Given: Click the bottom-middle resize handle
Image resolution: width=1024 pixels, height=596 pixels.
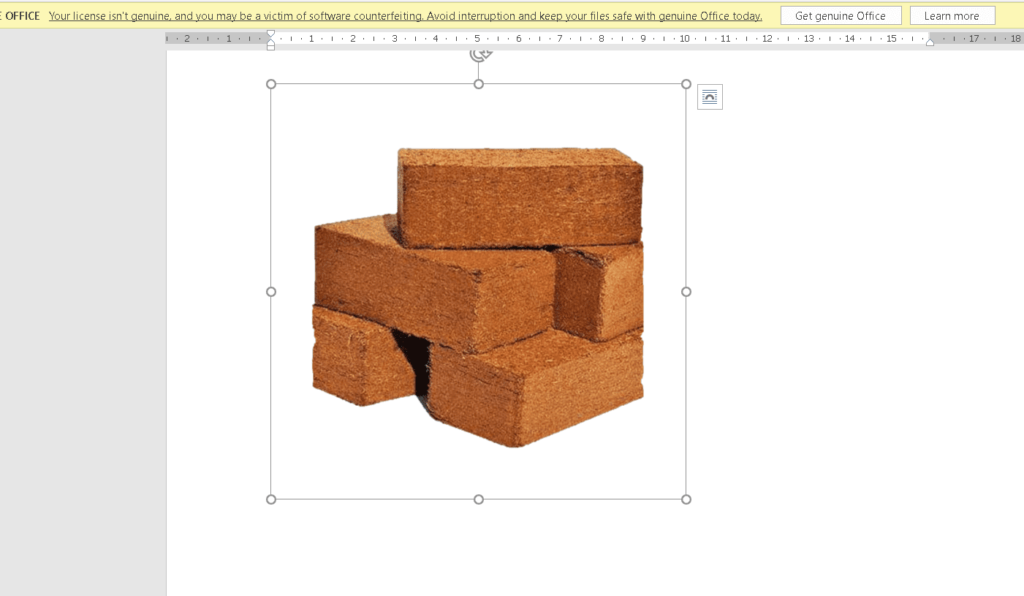Looking at the screenshot, I should tap(479, 499).
